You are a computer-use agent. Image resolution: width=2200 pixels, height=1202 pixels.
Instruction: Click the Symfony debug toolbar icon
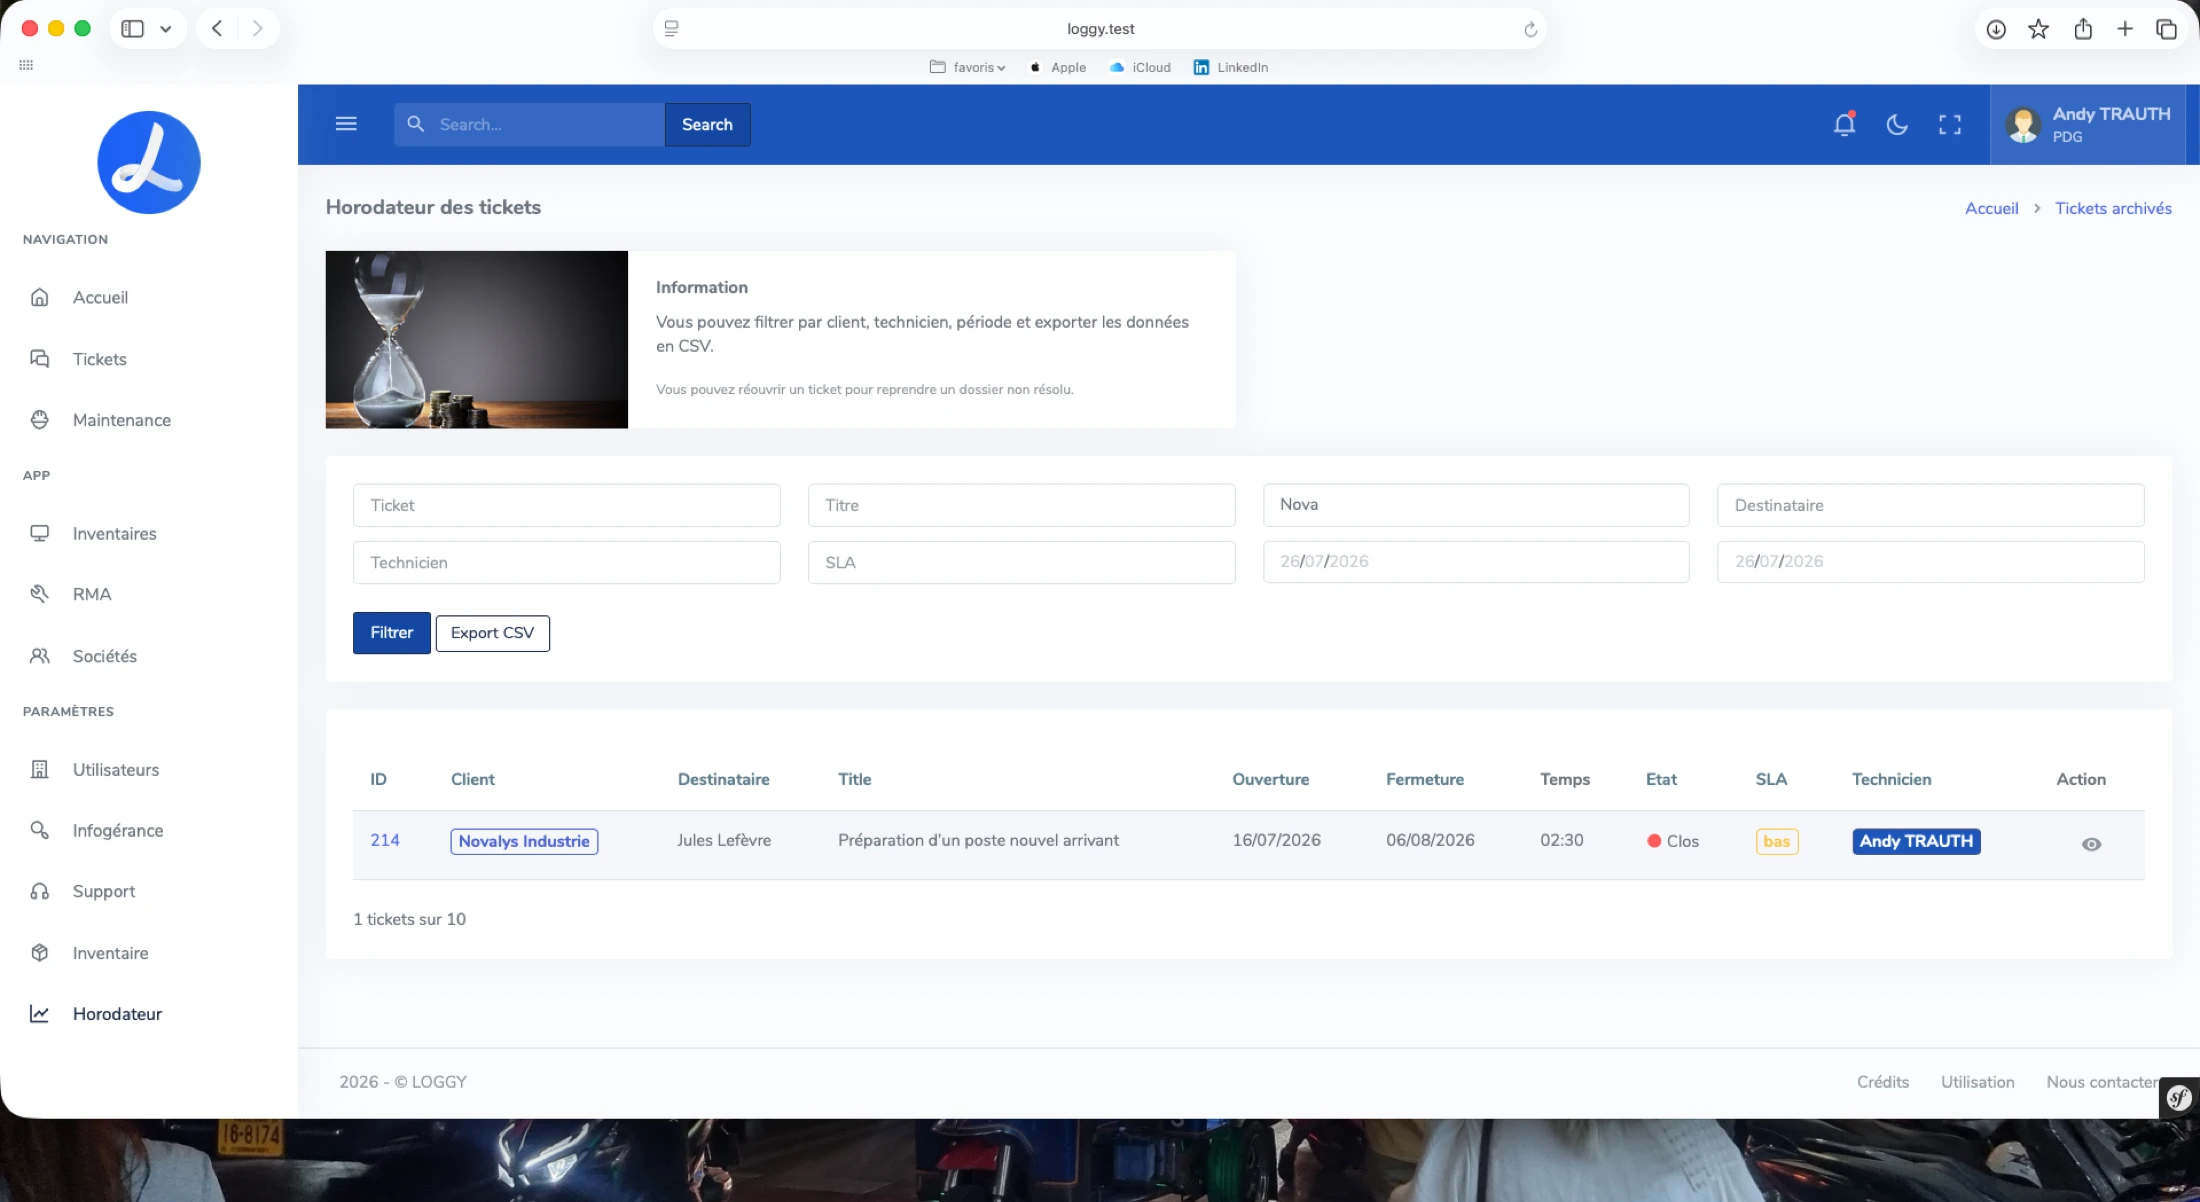(x=2179, y=1098)
